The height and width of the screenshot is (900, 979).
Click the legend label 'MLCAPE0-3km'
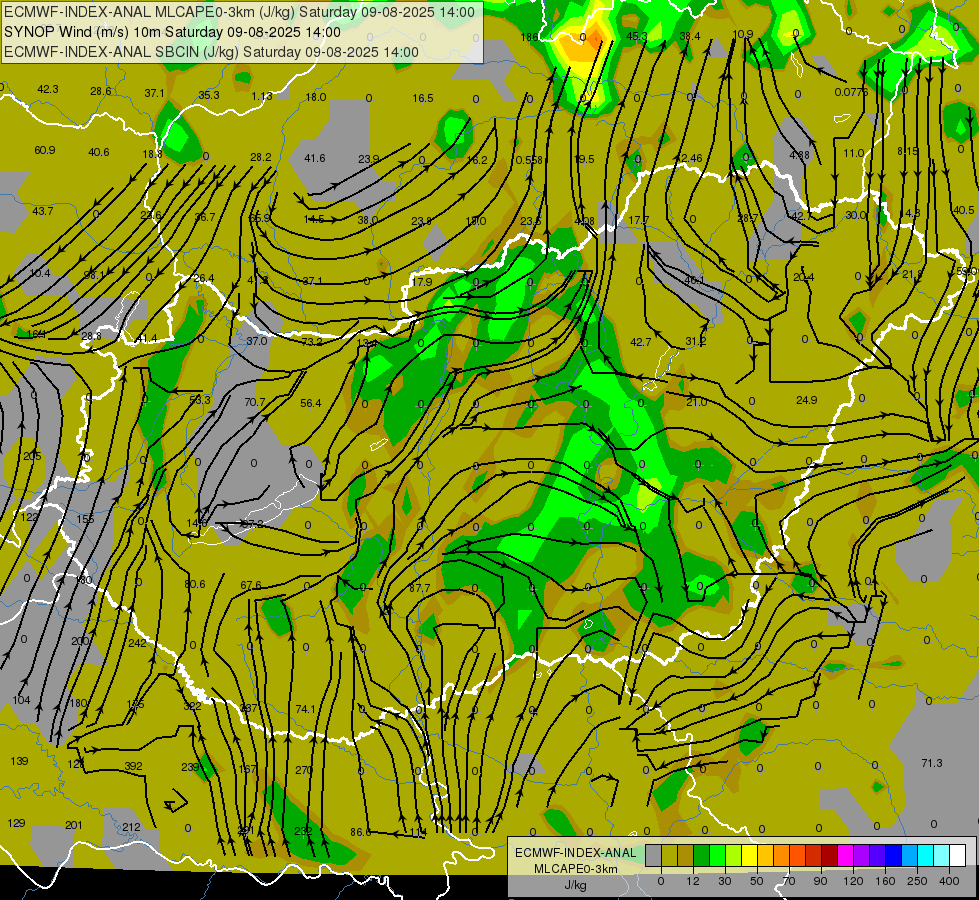click(x=575, y=869)
